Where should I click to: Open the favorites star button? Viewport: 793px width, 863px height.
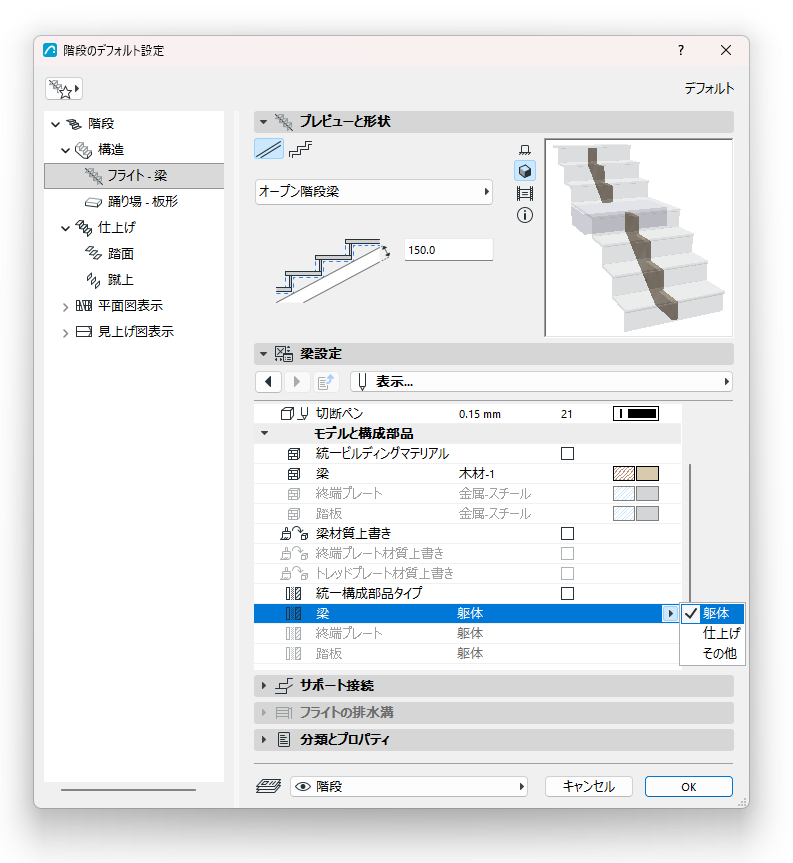tap(64, 89)
